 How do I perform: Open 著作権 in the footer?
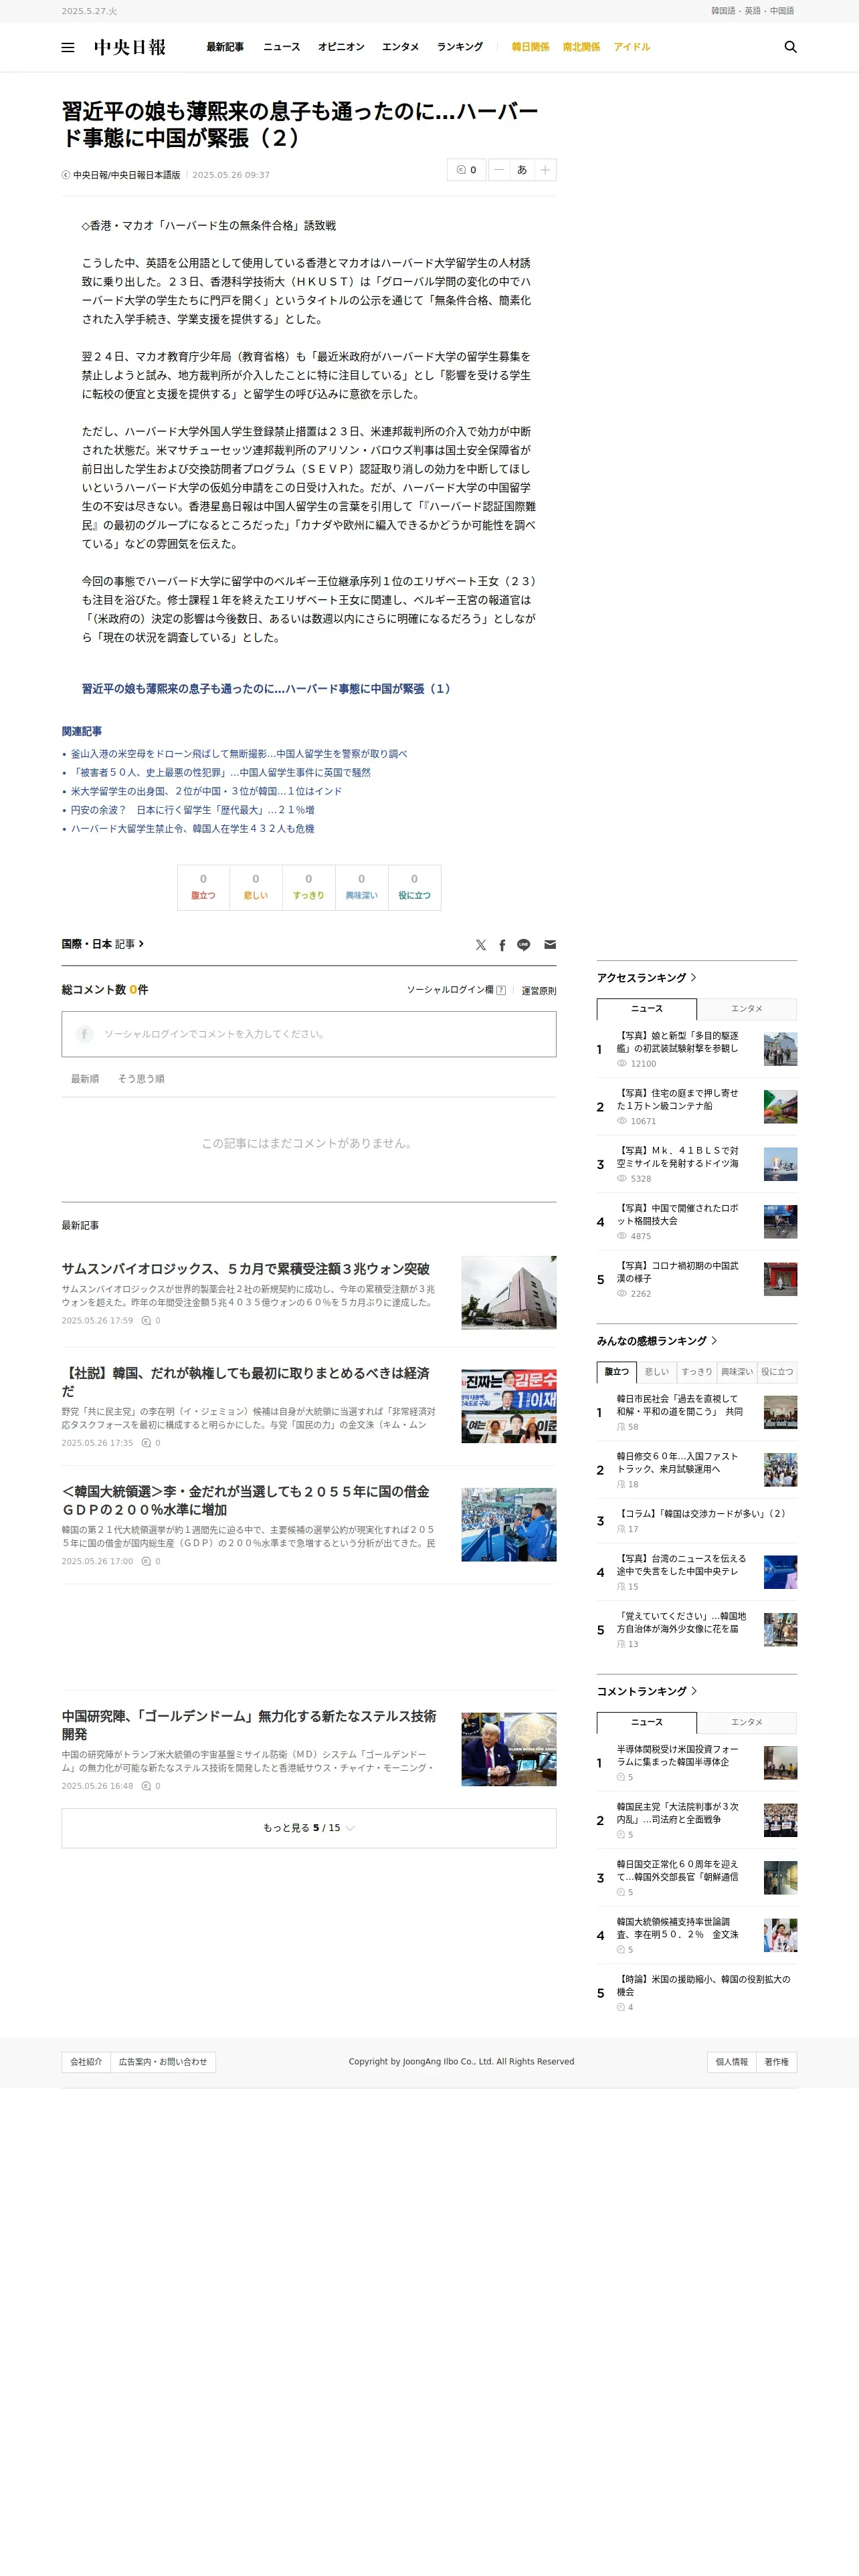777,2062
